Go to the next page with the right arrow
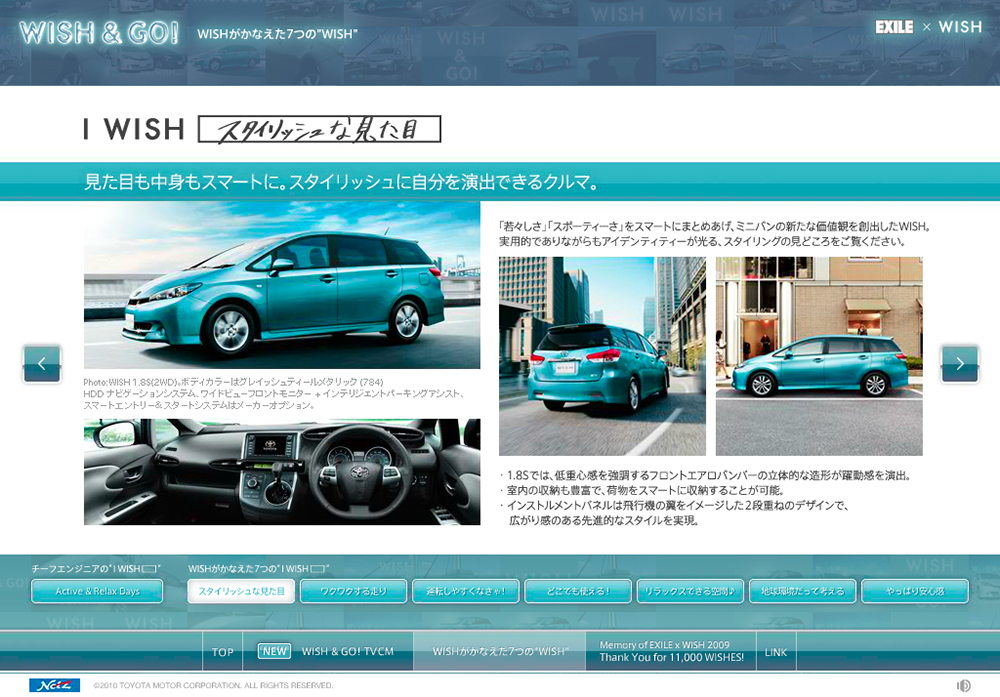Screen dimensions: 1000x697 click(959, 363)
